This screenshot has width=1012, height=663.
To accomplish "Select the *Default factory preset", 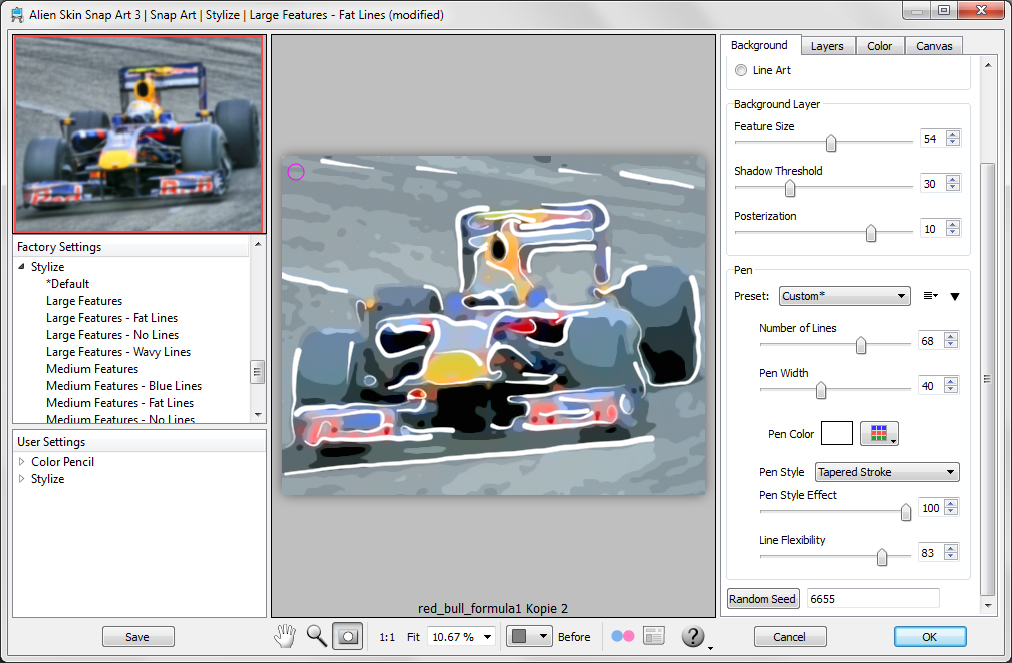I will point(68,284).
